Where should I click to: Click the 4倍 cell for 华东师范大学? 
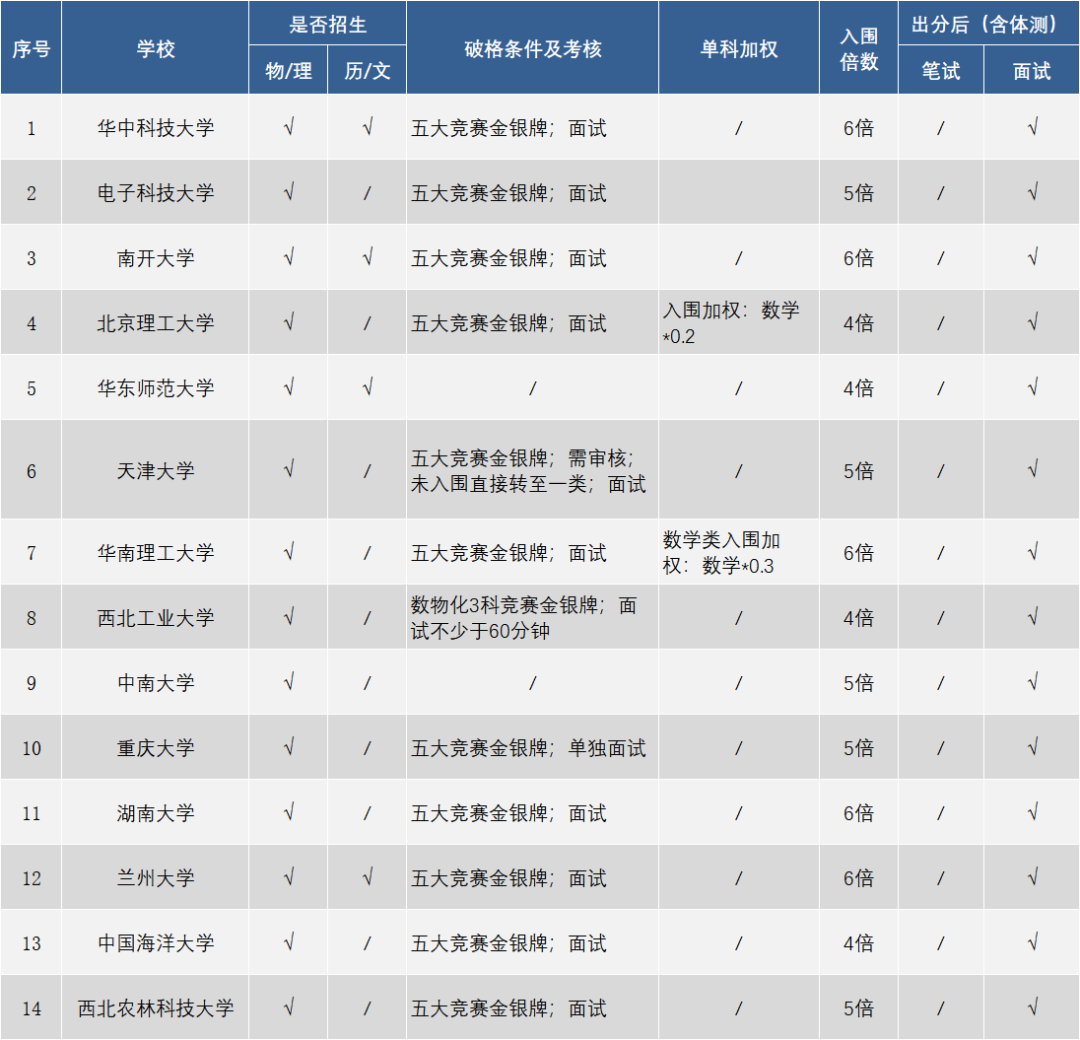859,388
